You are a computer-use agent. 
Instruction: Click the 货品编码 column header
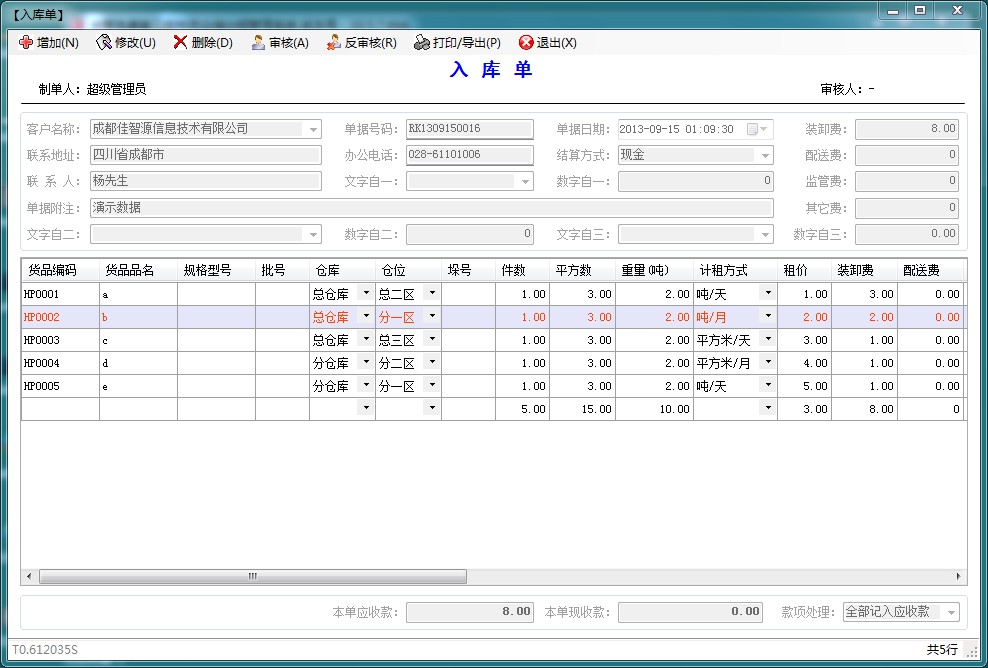tap(60, 271)
